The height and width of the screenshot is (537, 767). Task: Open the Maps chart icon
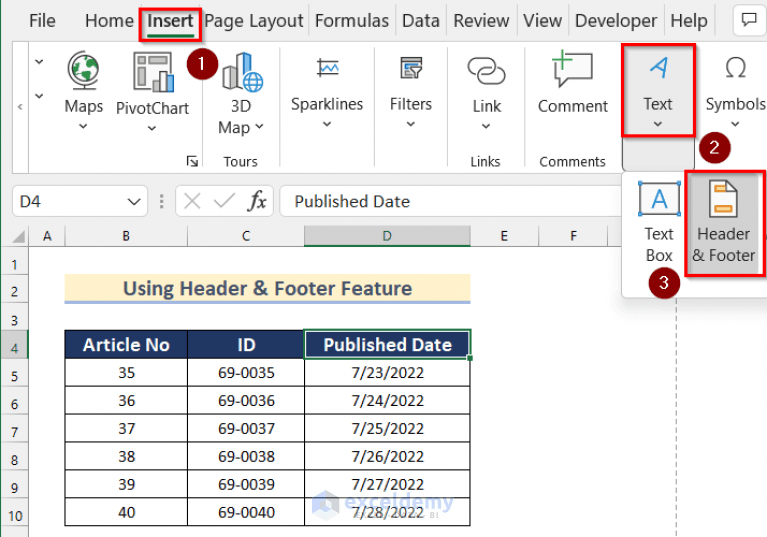[84, 71]
